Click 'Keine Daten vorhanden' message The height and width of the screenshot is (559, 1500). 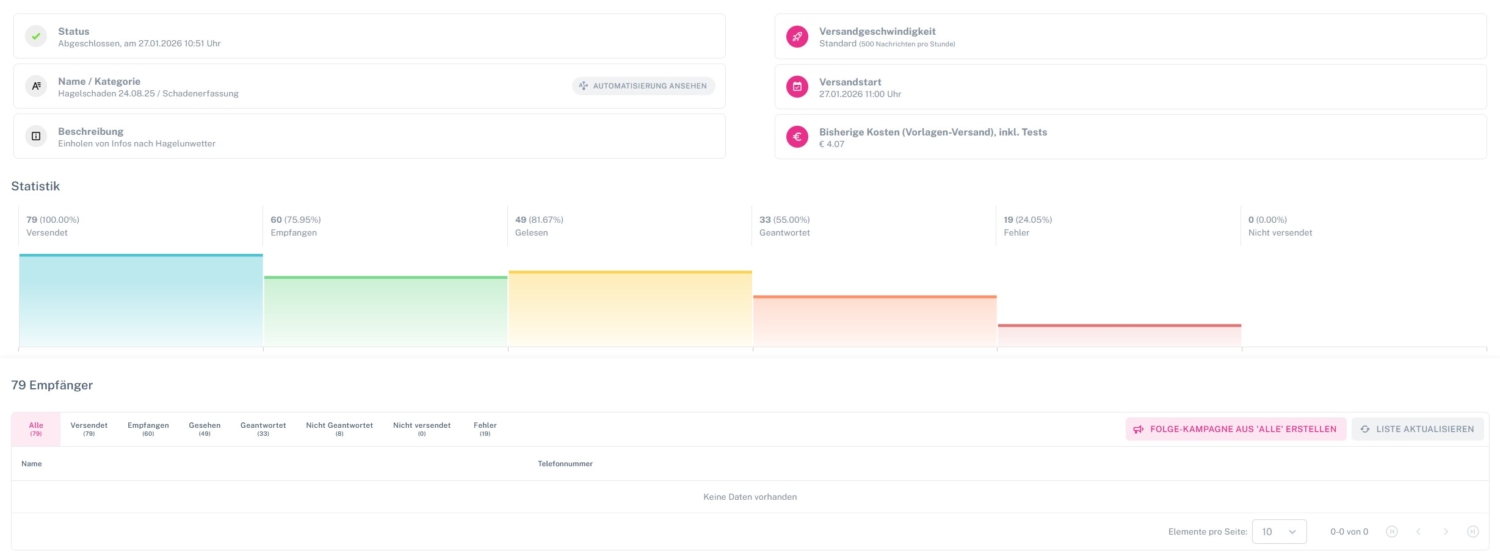[750, 497]
